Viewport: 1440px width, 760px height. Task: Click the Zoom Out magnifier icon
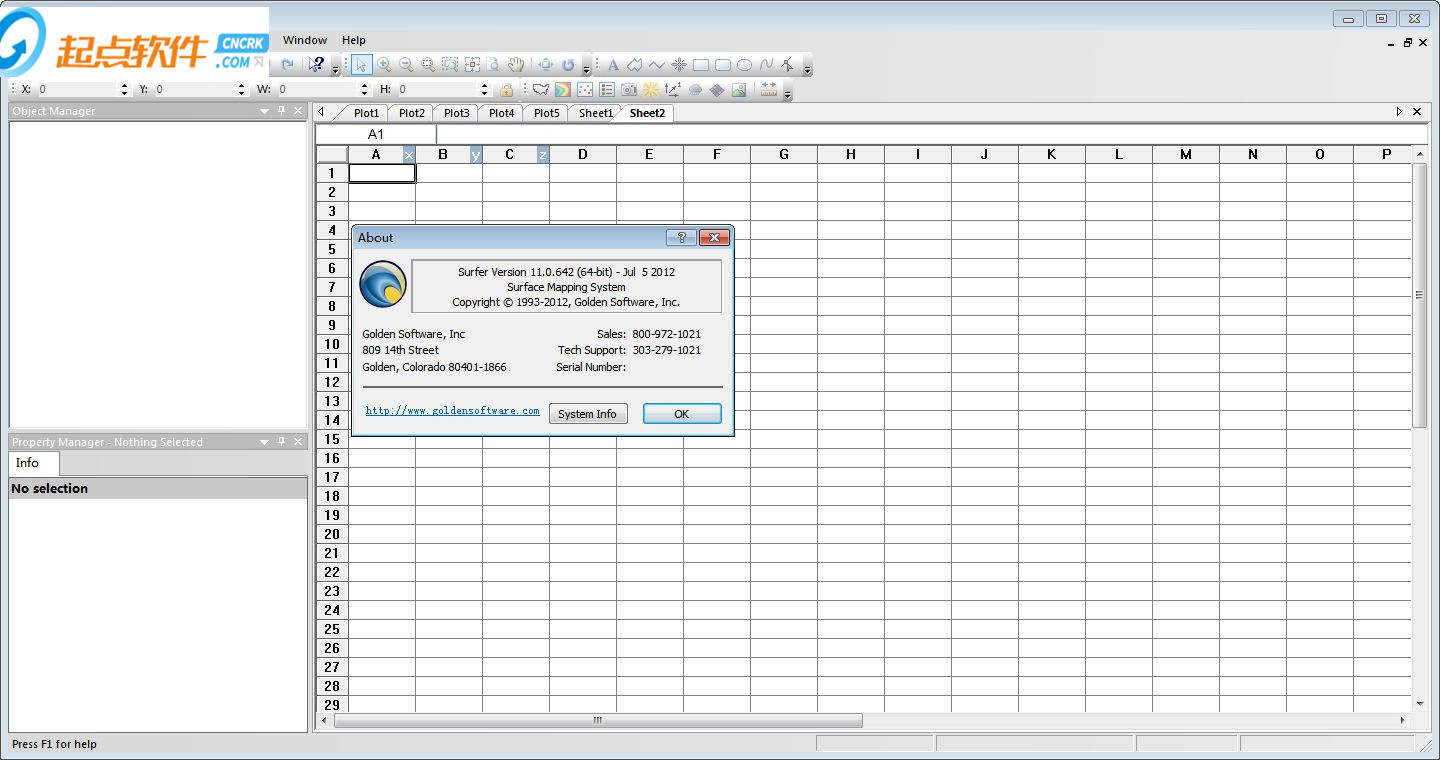(406, 65)
